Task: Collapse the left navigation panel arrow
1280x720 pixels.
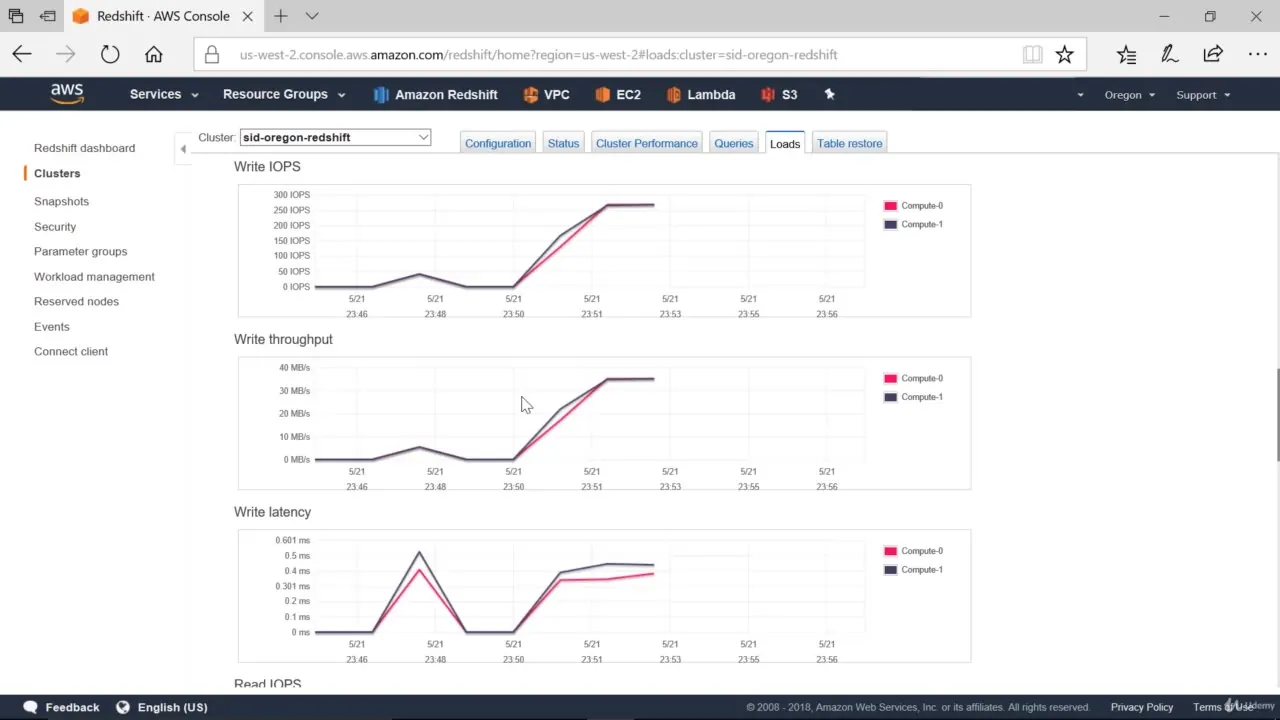Action: [183, 149]
